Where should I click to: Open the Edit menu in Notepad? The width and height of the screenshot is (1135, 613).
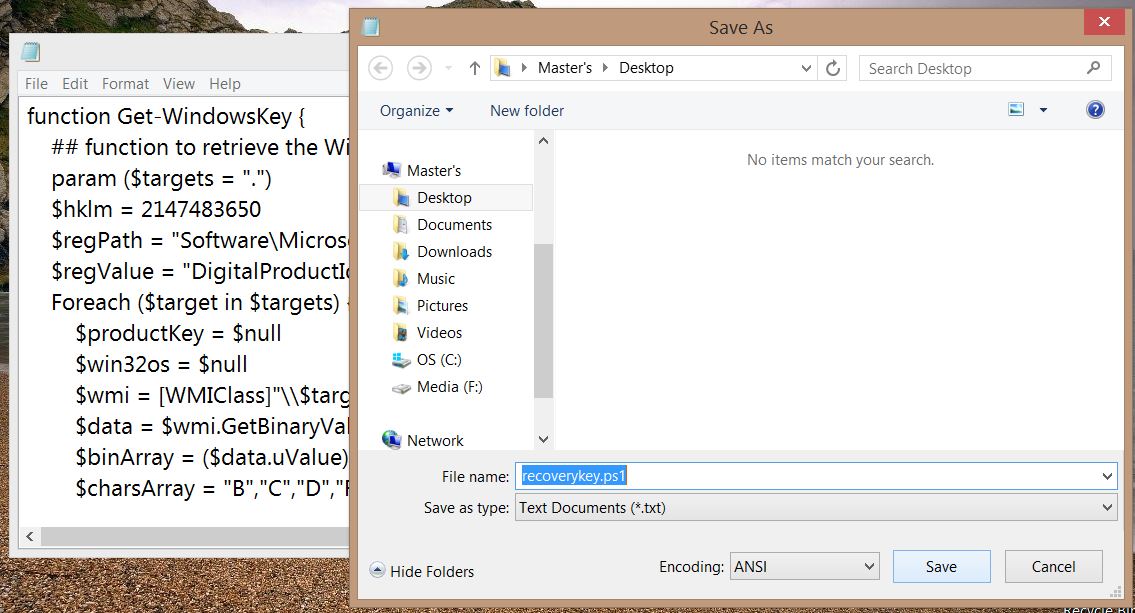click(74, 83)
